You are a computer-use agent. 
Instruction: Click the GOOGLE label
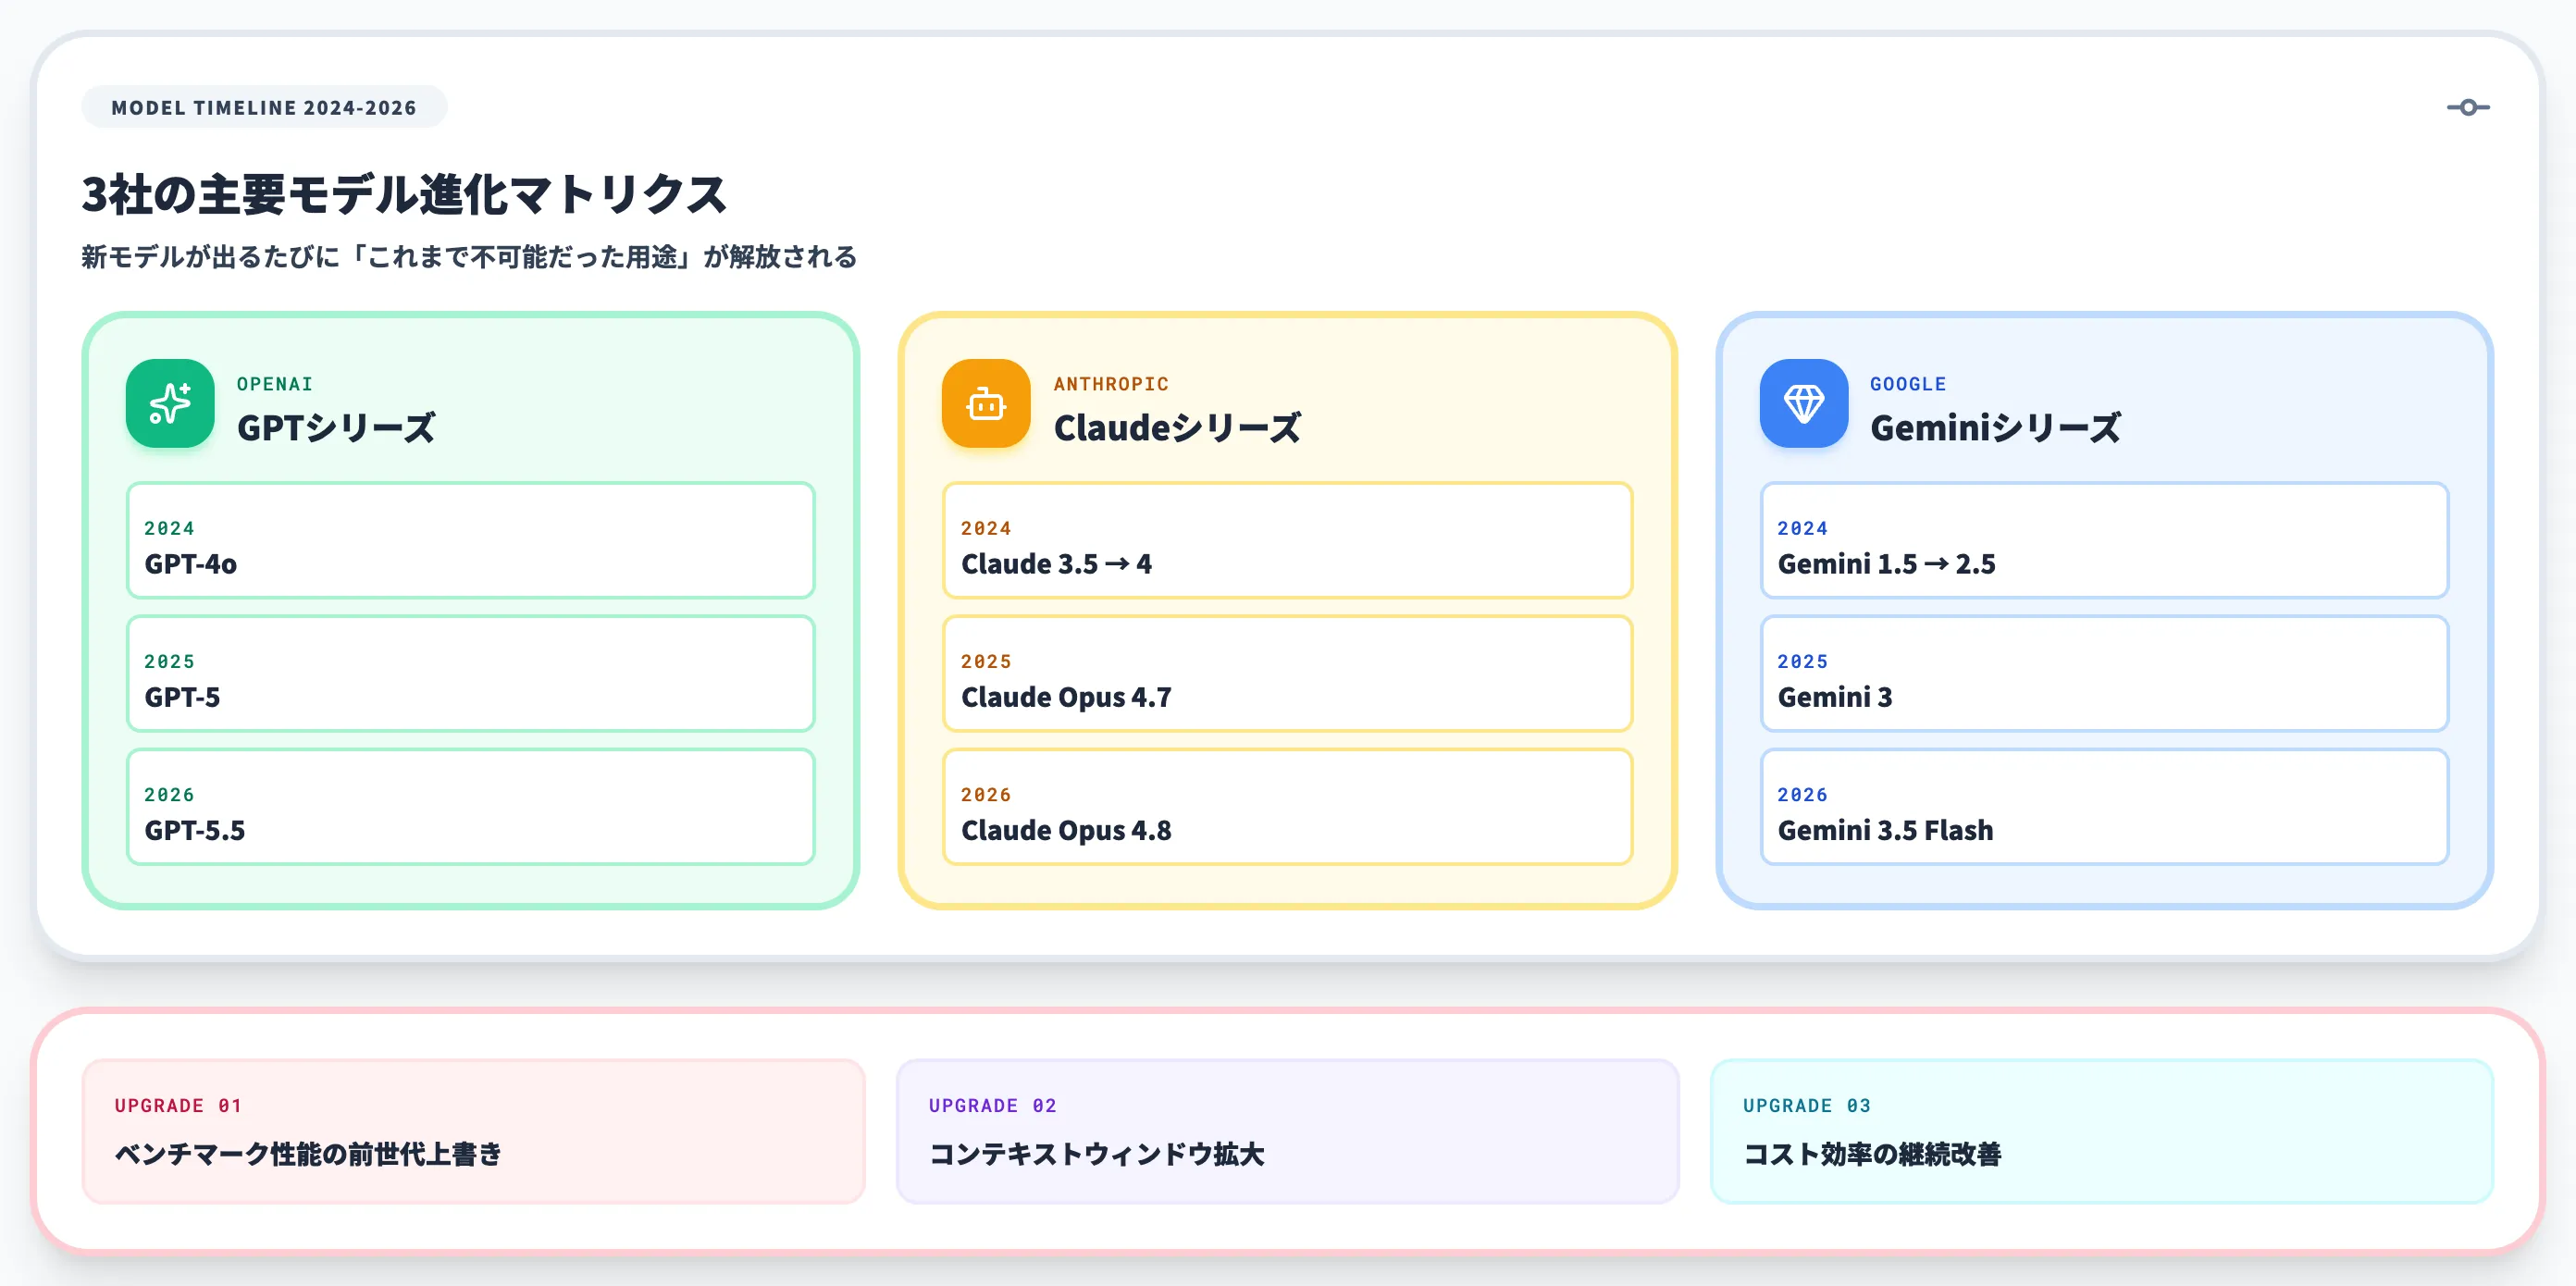click(x=1908, y=384)
